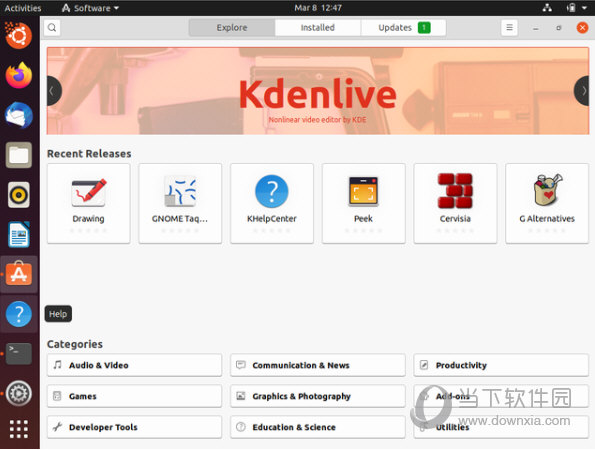The width and height of the screenshot is (595, 450).
Task: Go to next featured banner
Action: [582, 91]
